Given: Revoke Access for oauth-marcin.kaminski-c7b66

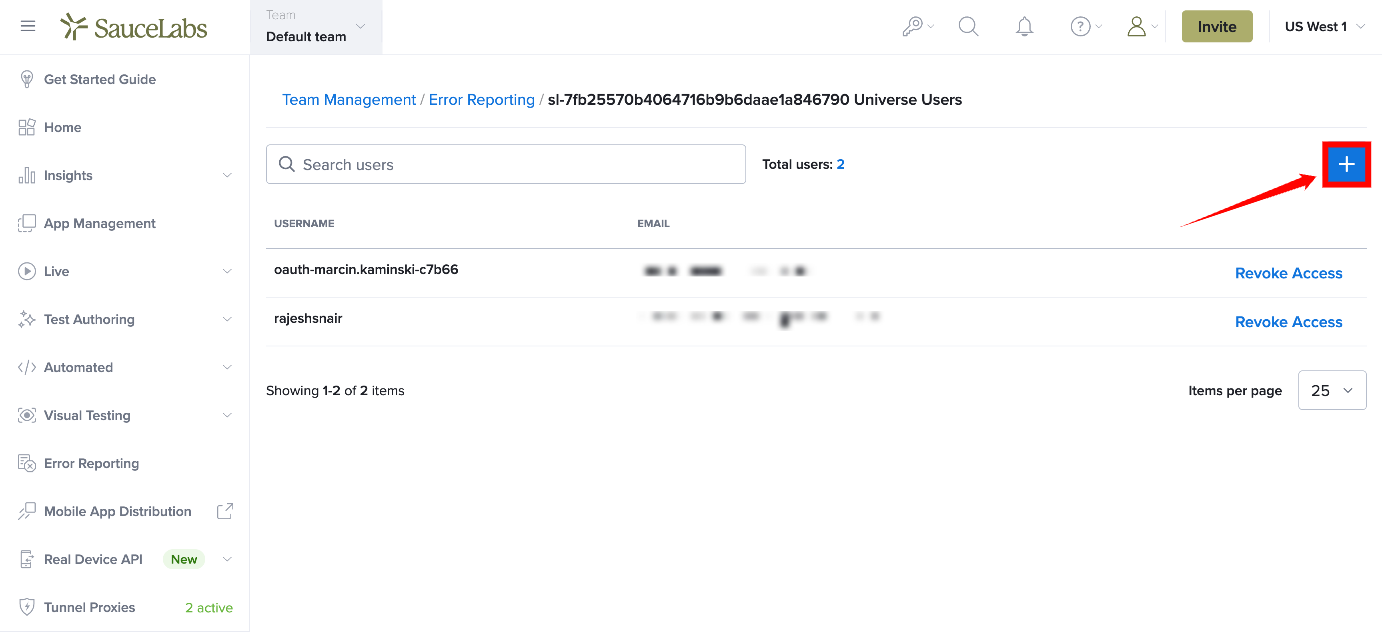Looking at the screenshot, I should coord(1288,273).
